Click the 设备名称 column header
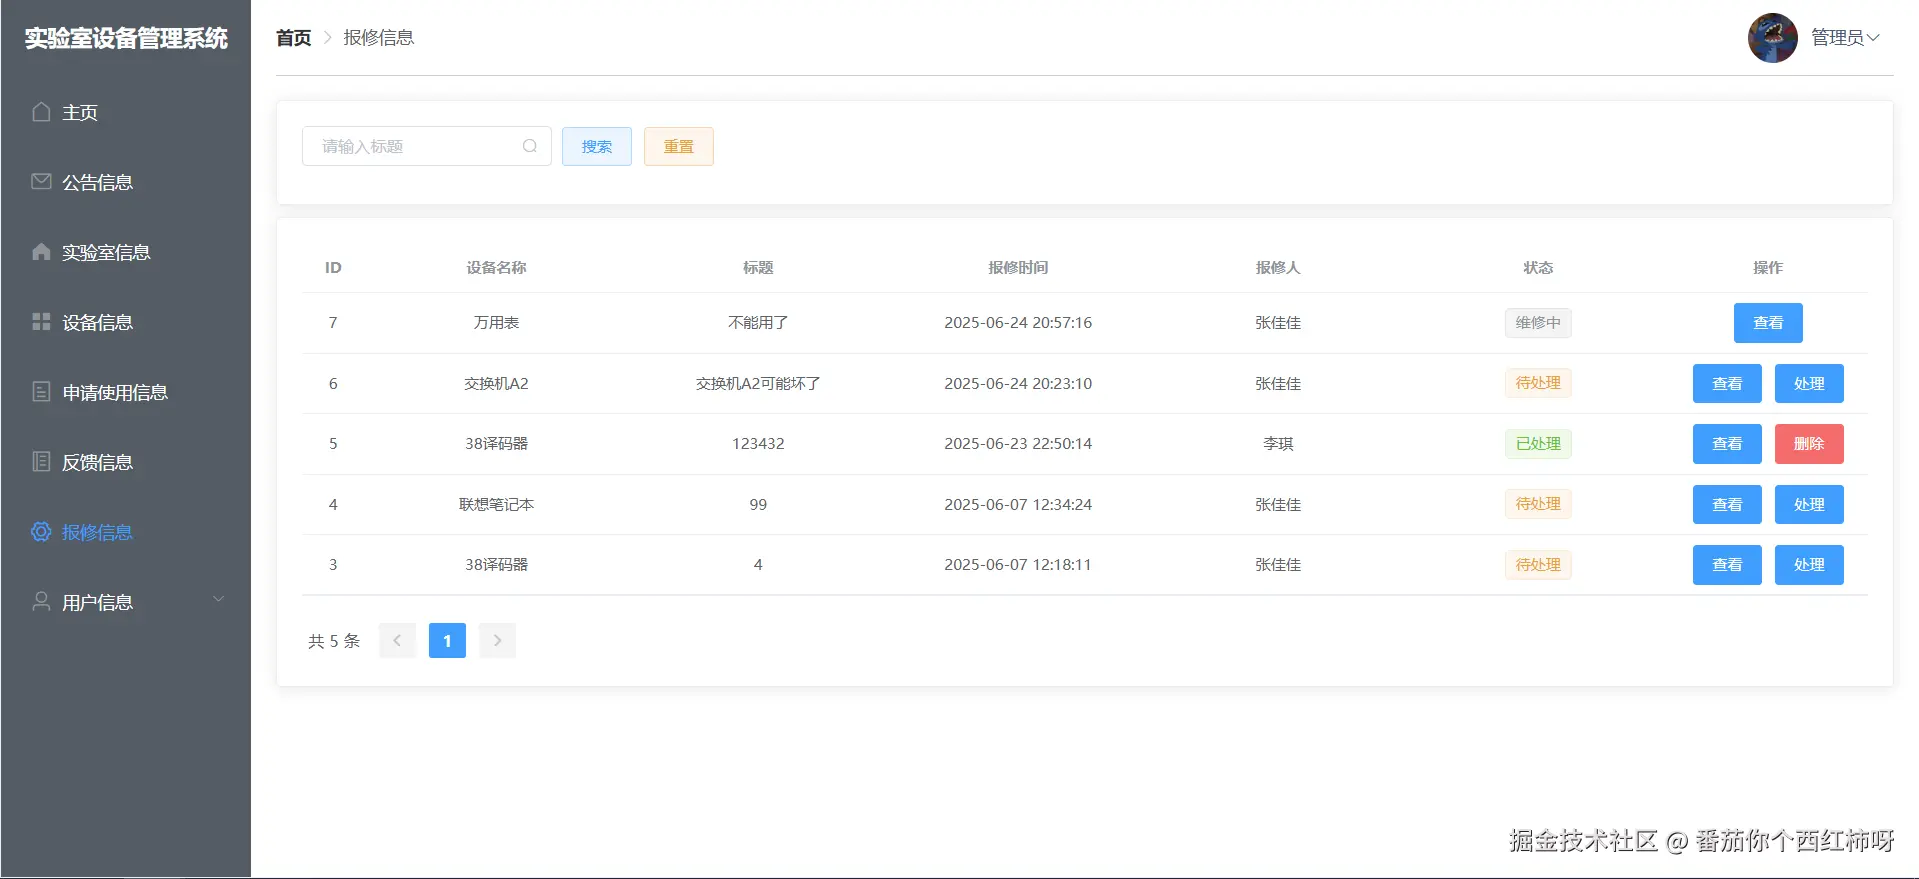Image resolution: width=1919 pixels, height=879 pixels. pos(496,268)
